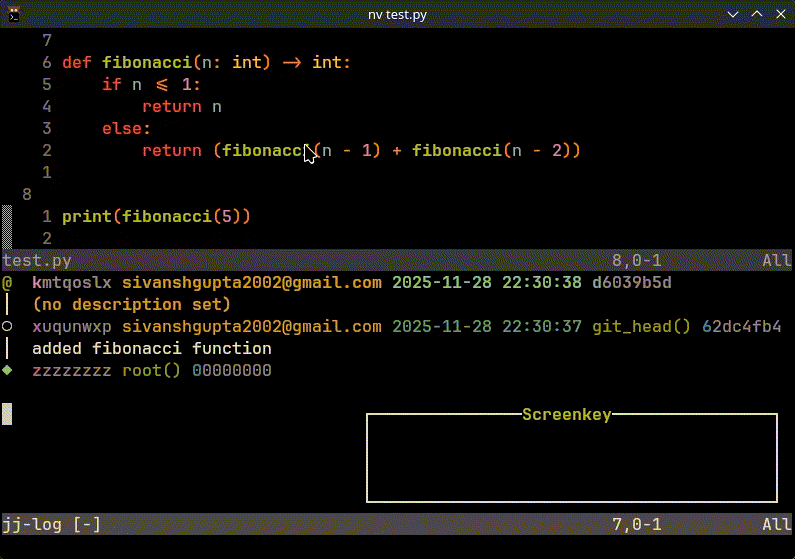Click the terminal icon in the title bar

tap(12, 13)
